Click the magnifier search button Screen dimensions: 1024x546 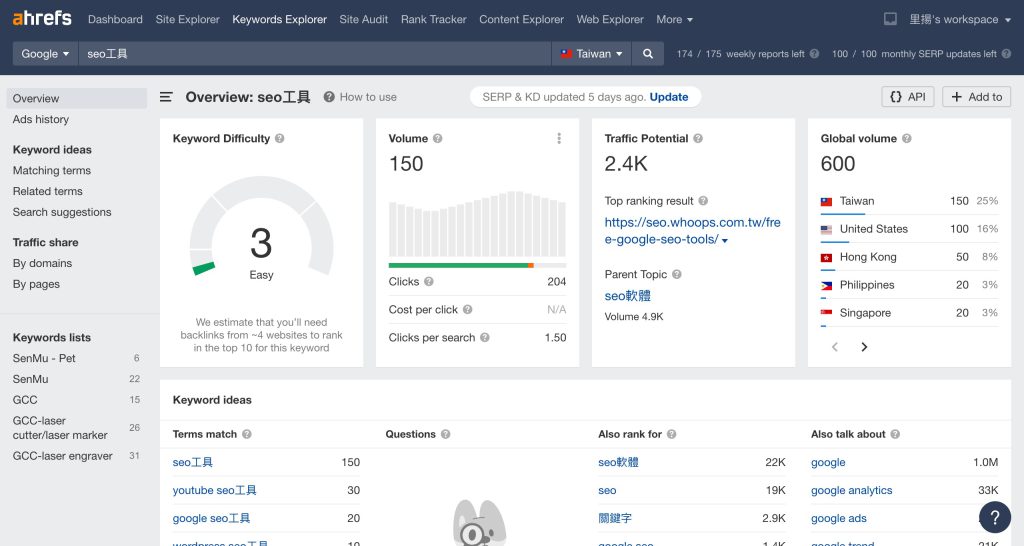point(648,54)
